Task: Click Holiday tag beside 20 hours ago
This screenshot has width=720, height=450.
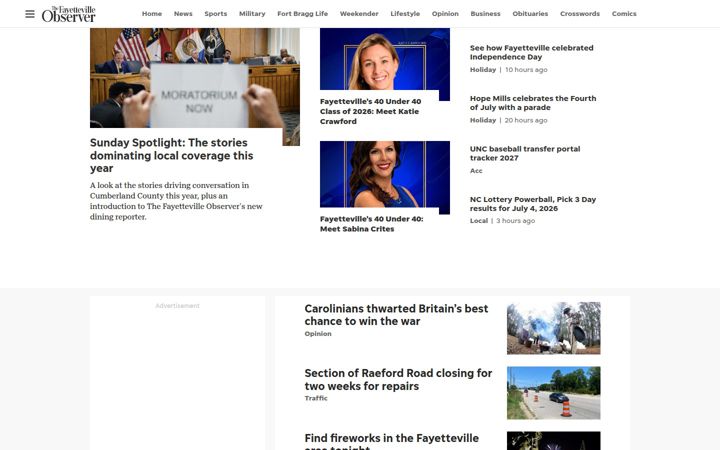Action: tap(483, 120)
